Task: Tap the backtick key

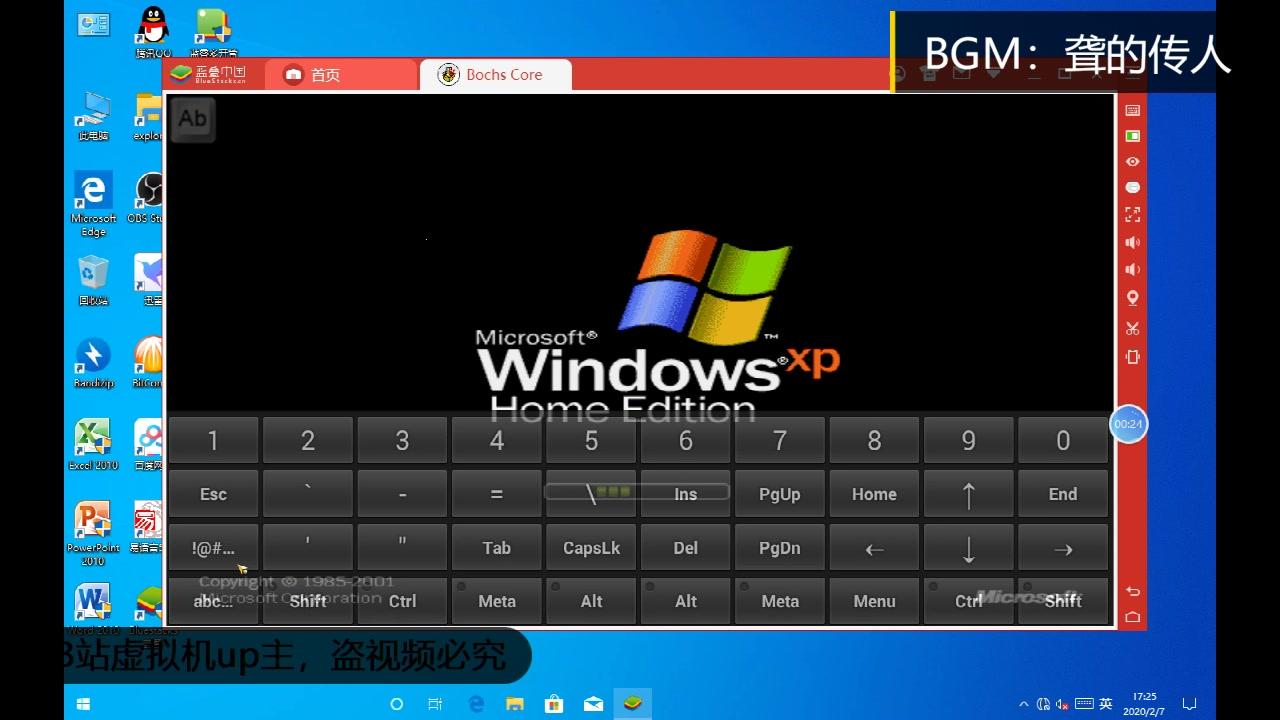Action: click(x=308, y=494)
